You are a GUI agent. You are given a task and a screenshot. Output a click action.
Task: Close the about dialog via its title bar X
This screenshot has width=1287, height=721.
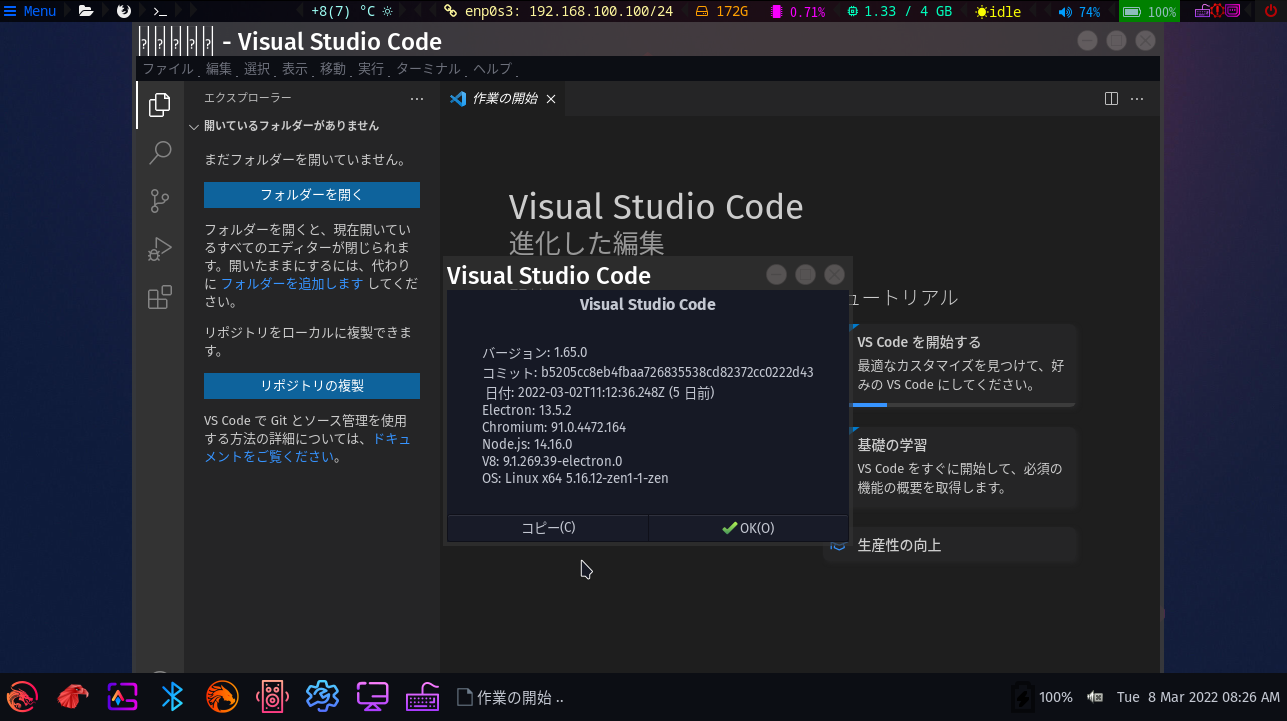pos(834,274)
